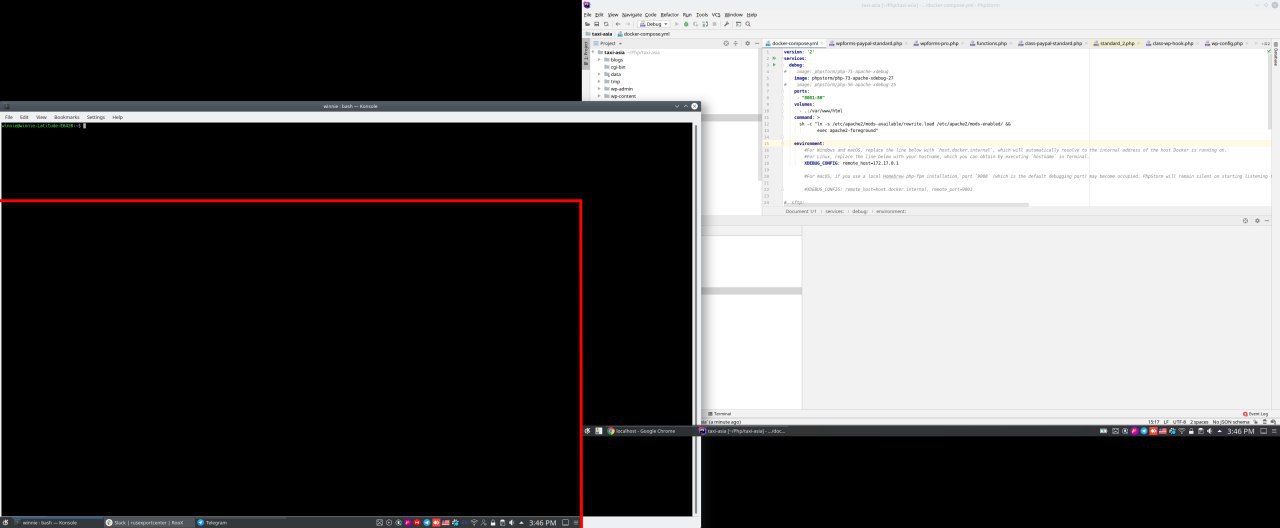Open the Navigate menu in PhpStorm

(632, 15)
